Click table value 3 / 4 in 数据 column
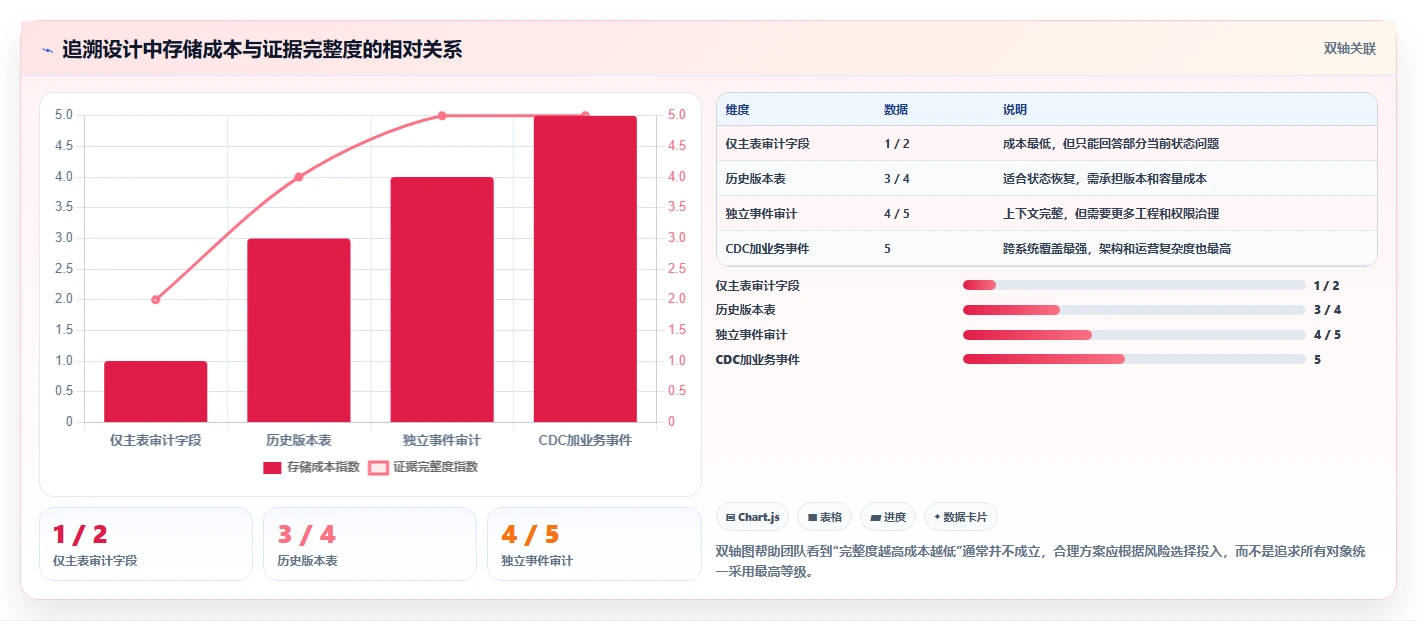Screen dimensions: 1417x621 click(x=897, y=179)
